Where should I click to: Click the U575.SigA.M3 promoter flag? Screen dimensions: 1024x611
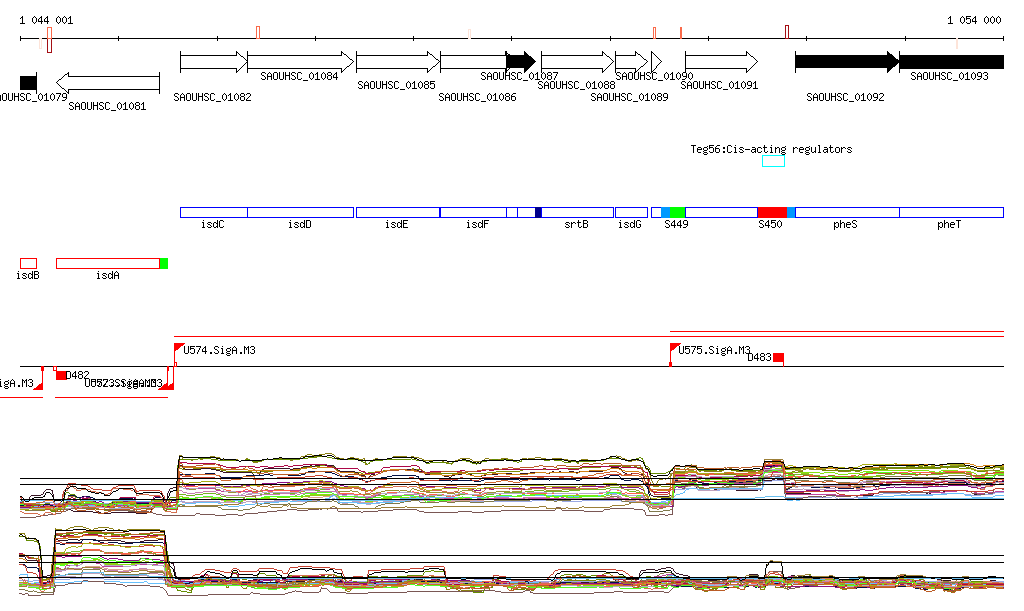click(673, 349)
